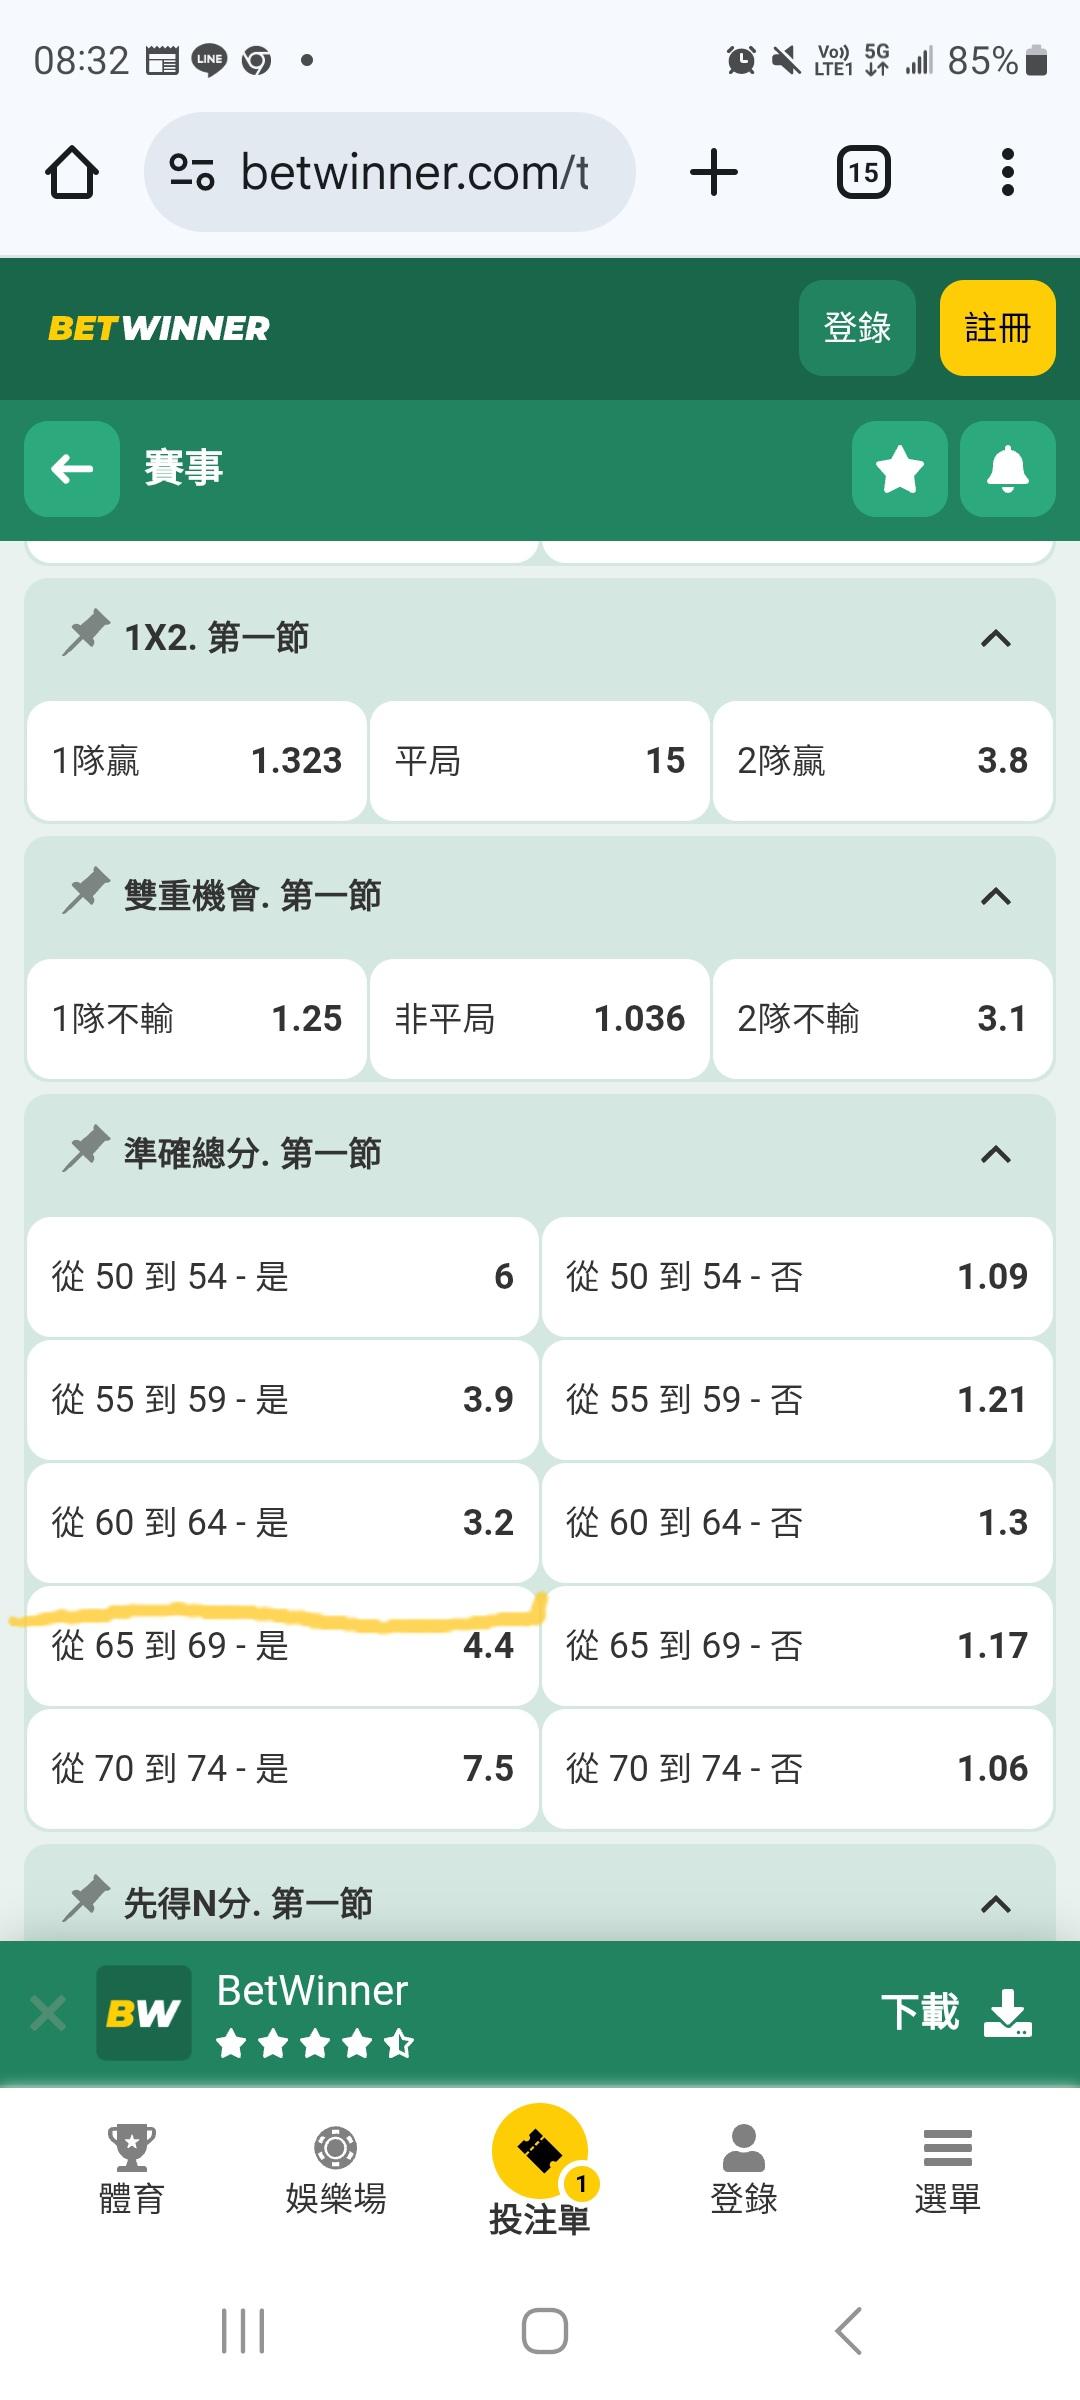Collapse the 1X2. 第一節 section

point(995,638)
